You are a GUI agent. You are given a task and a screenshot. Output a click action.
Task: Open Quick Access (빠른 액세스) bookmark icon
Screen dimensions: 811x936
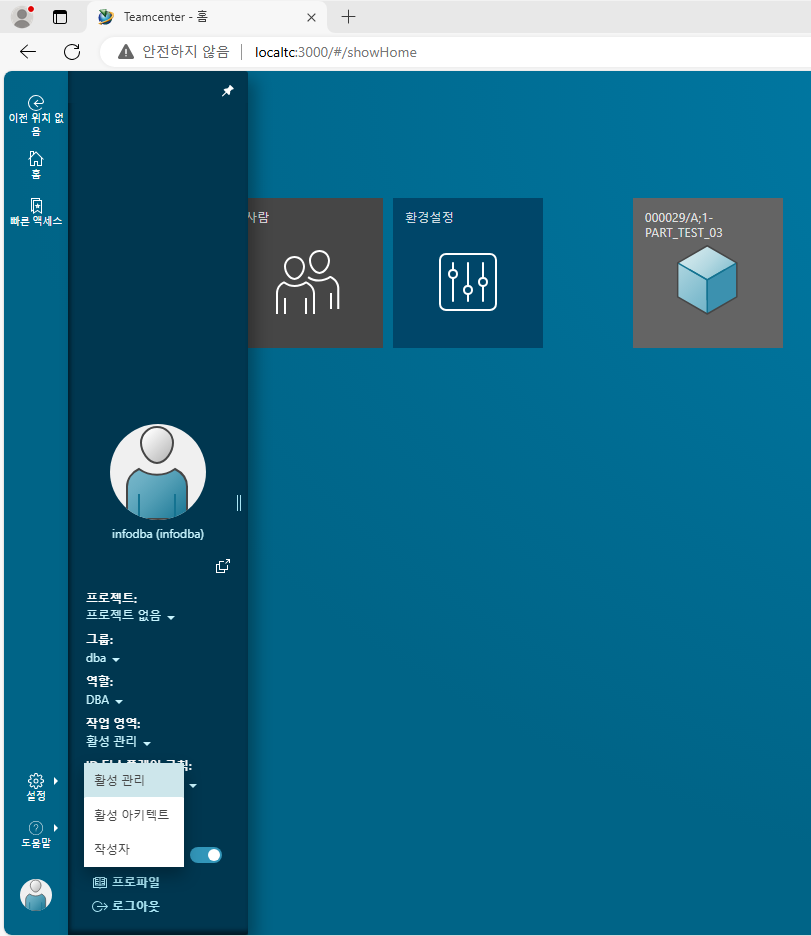coord(36,206)
